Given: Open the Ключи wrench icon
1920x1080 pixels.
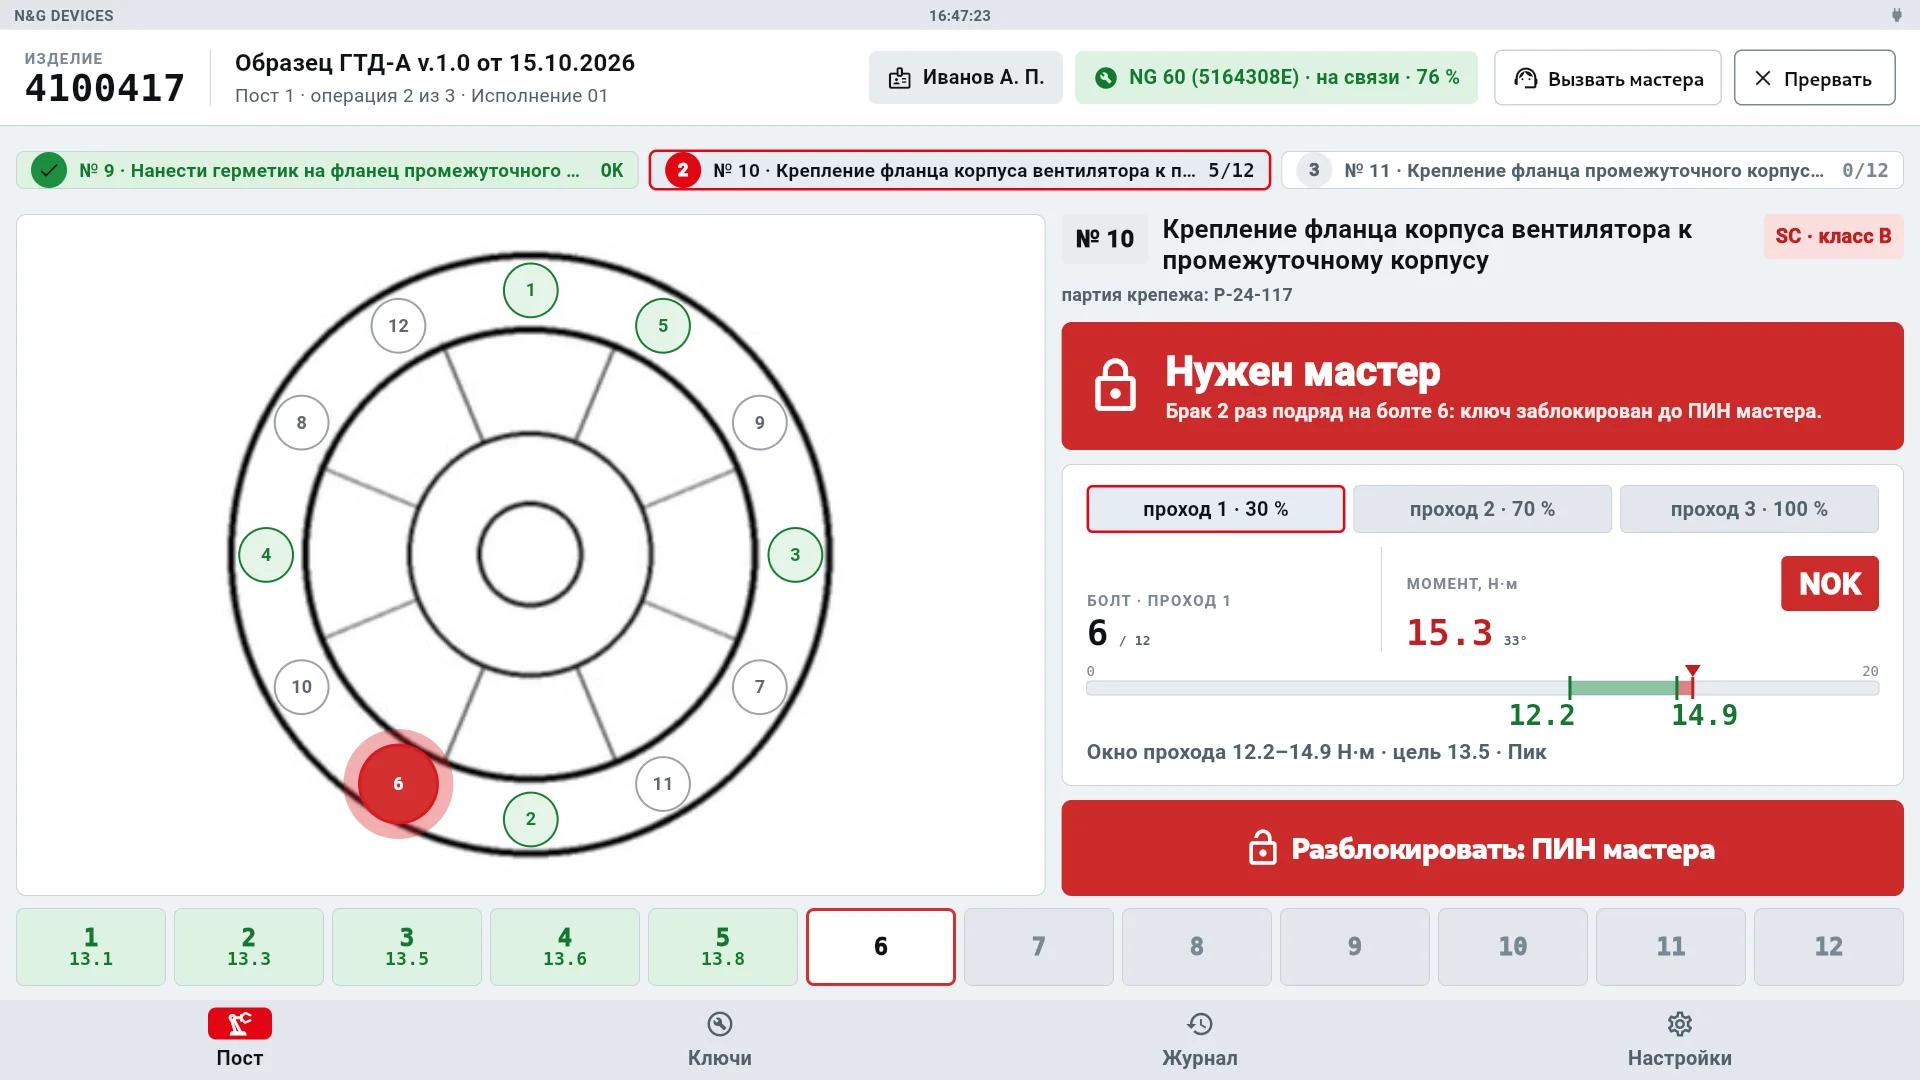Looking at the screenshot, I should coord(720,1024).
